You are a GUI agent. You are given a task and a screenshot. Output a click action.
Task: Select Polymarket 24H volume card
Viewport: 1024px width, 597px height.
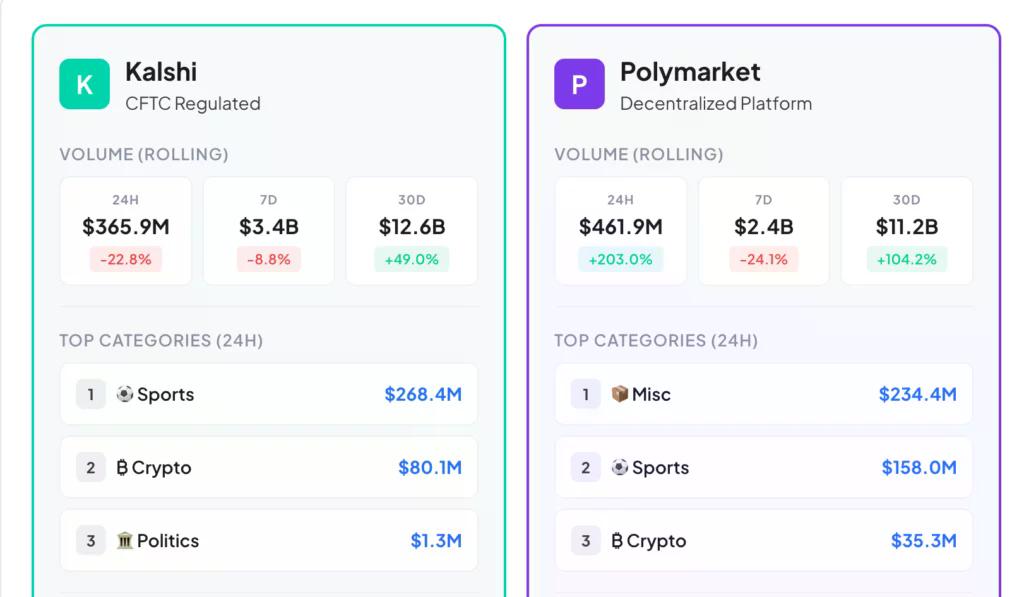[620, 231]
